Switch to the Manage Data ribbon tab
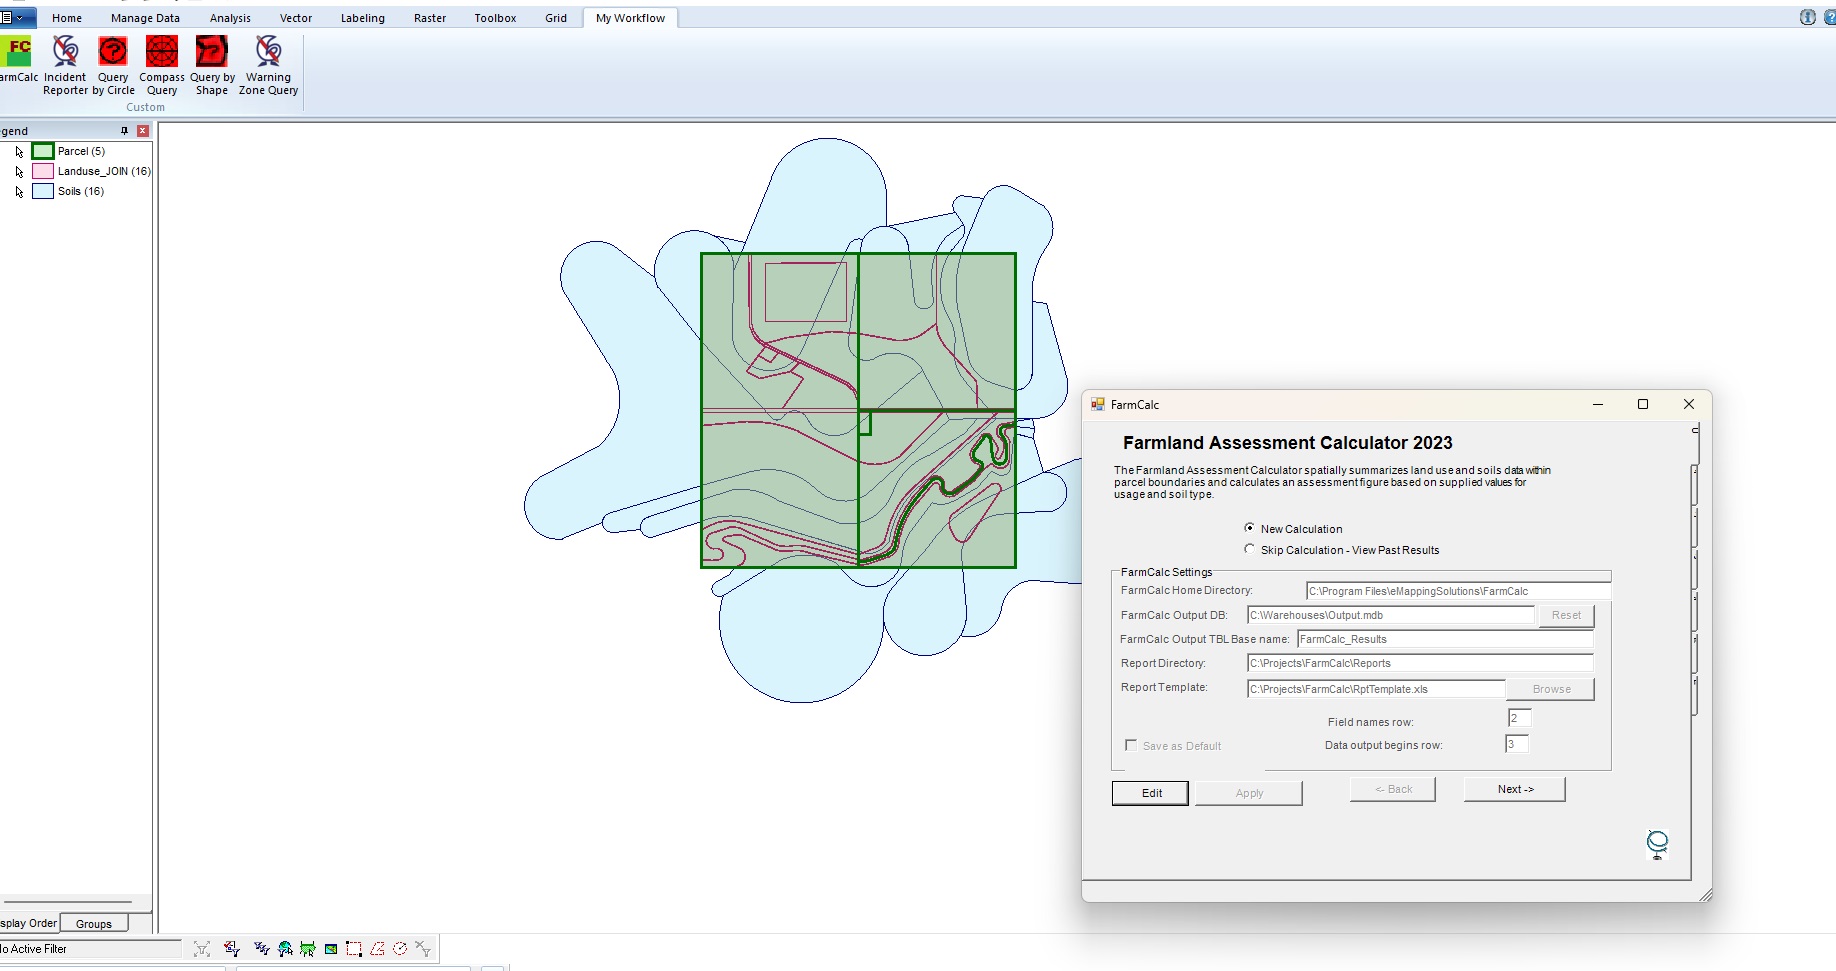Viewport: 1836px width, 971px height. point(145,18)
